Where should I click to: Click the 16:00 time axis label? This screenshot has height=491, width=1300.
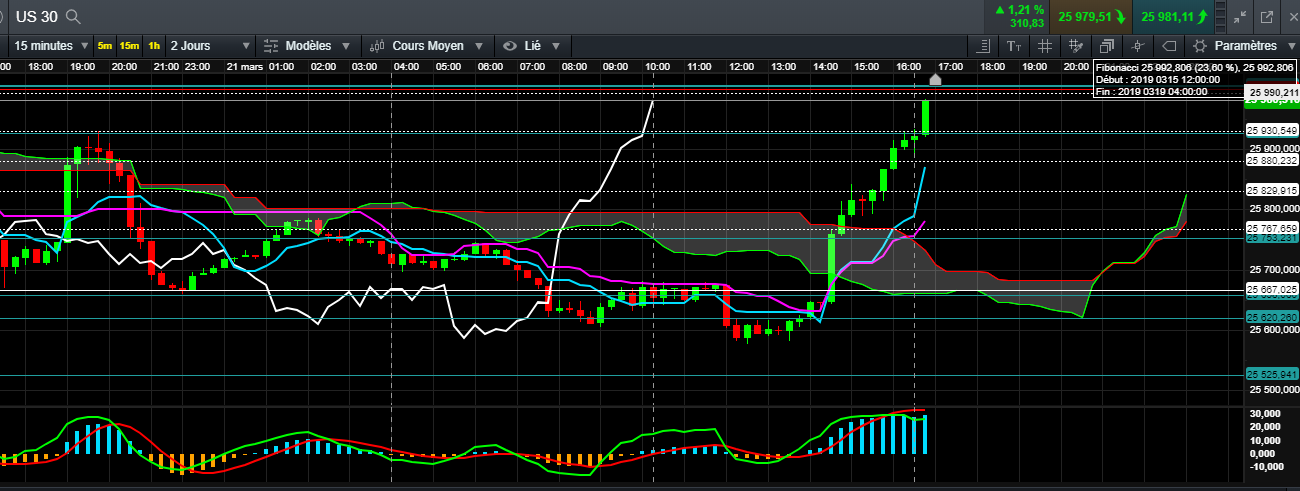point(909,66)
